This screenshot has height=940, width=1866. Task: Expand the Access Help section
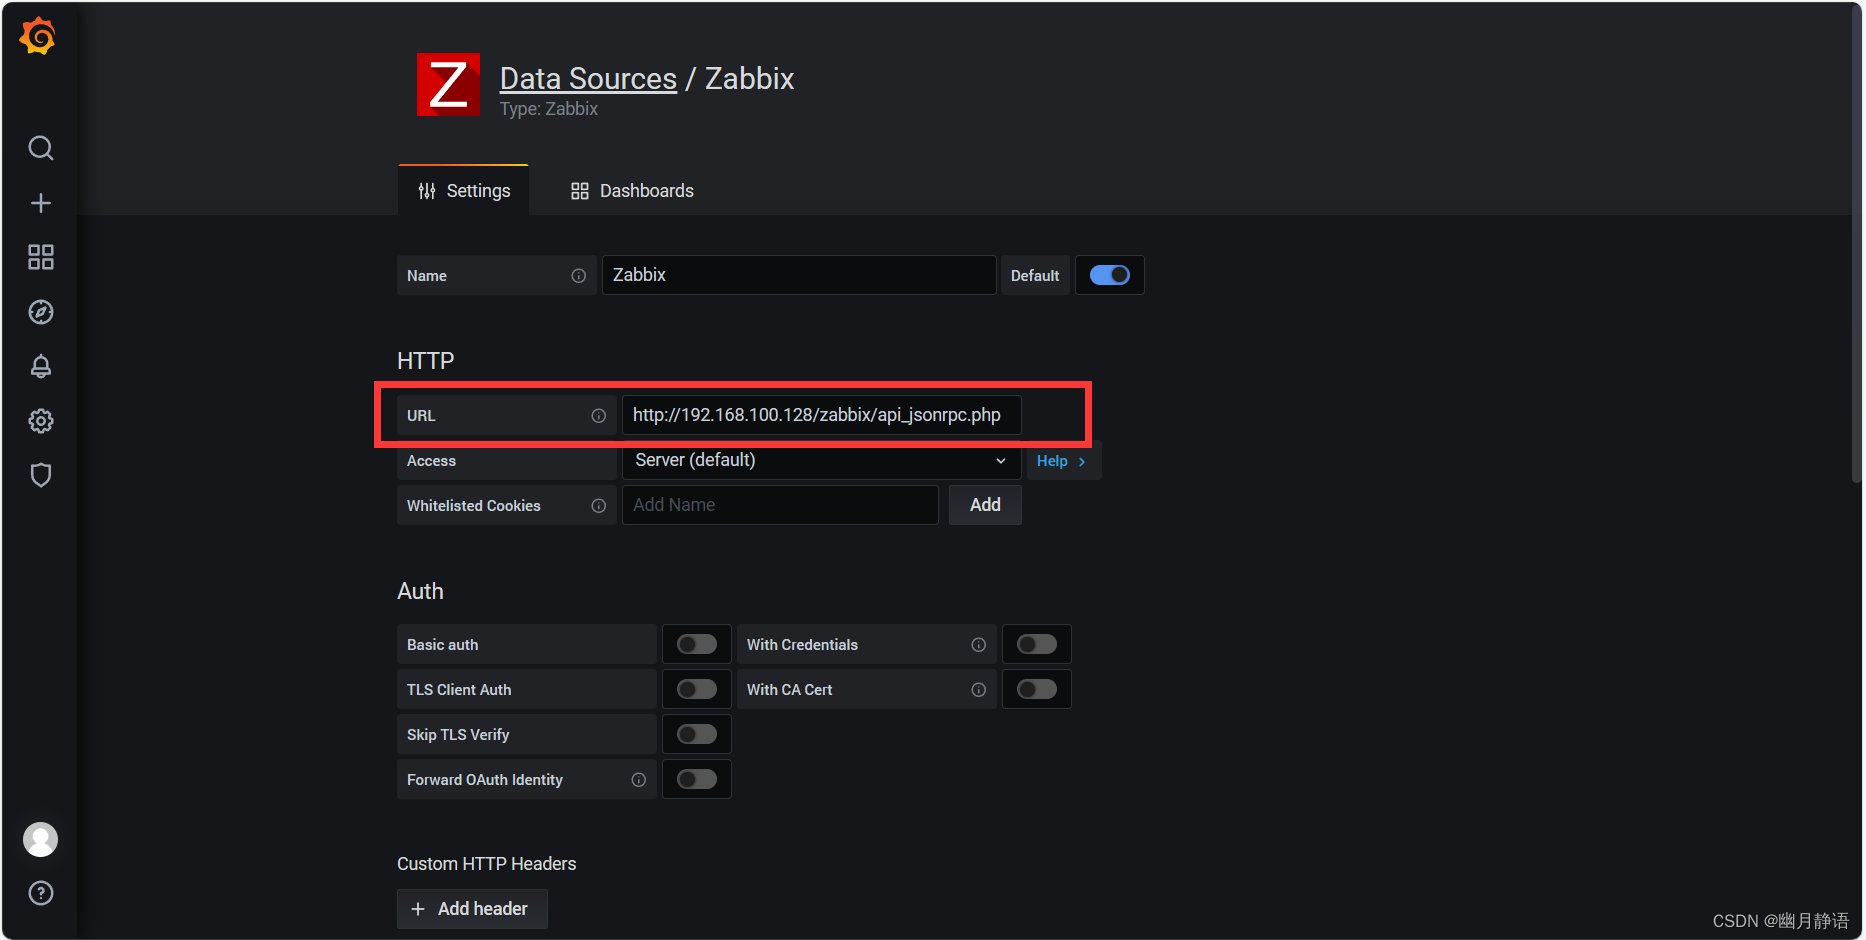pyautogui.click(x=1062, y=461)
